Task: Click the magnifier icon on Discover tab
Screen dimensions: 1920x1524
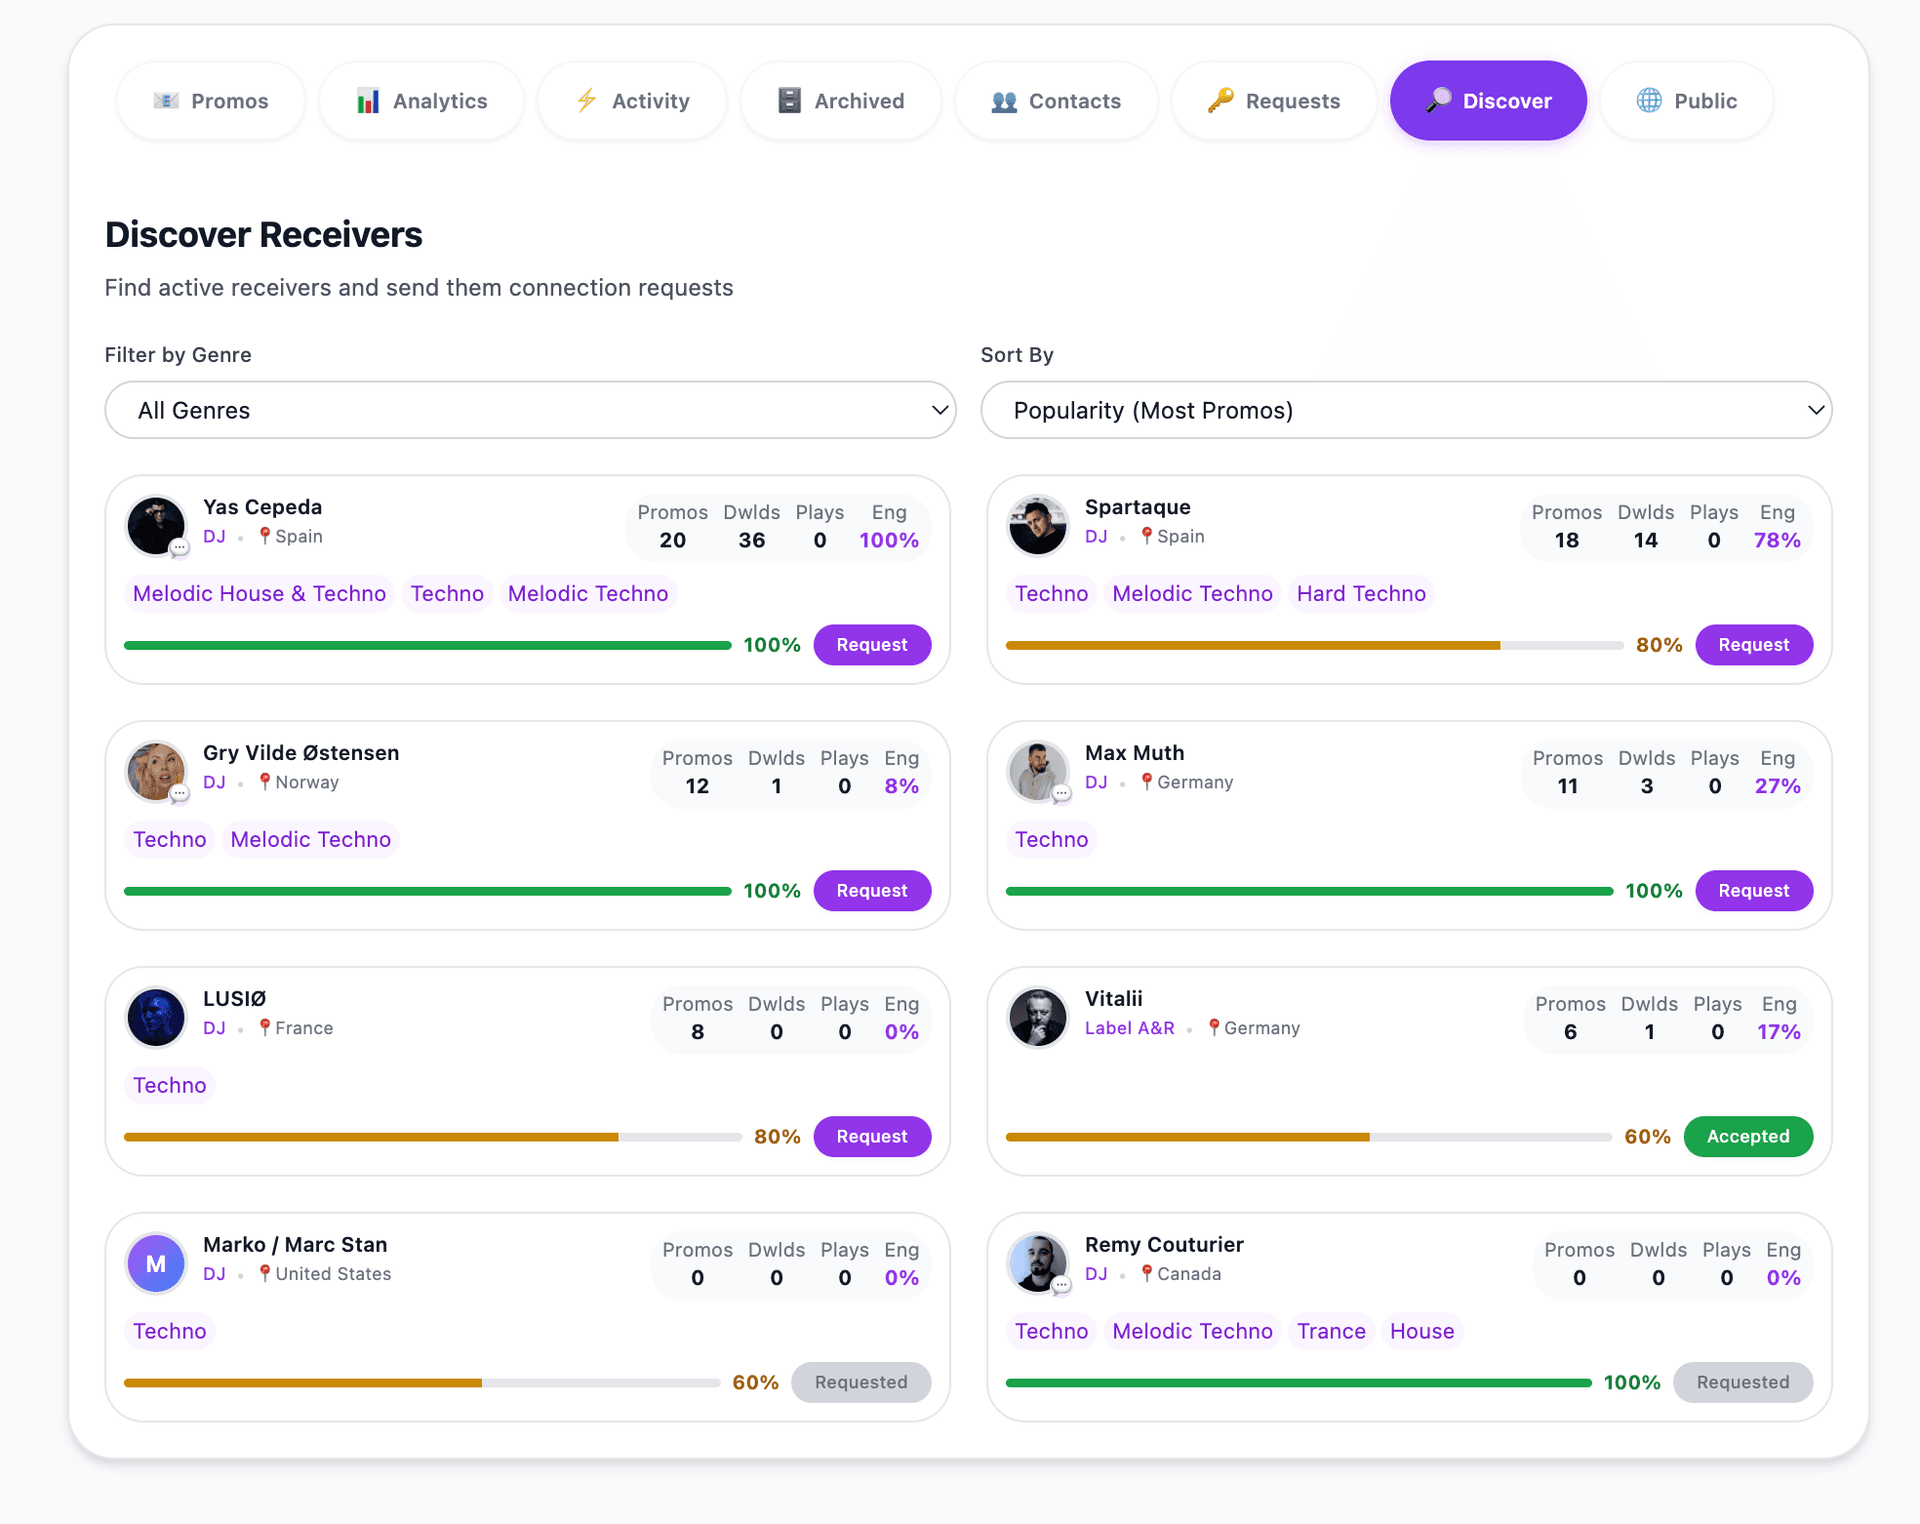Action: pos(1438,100)
